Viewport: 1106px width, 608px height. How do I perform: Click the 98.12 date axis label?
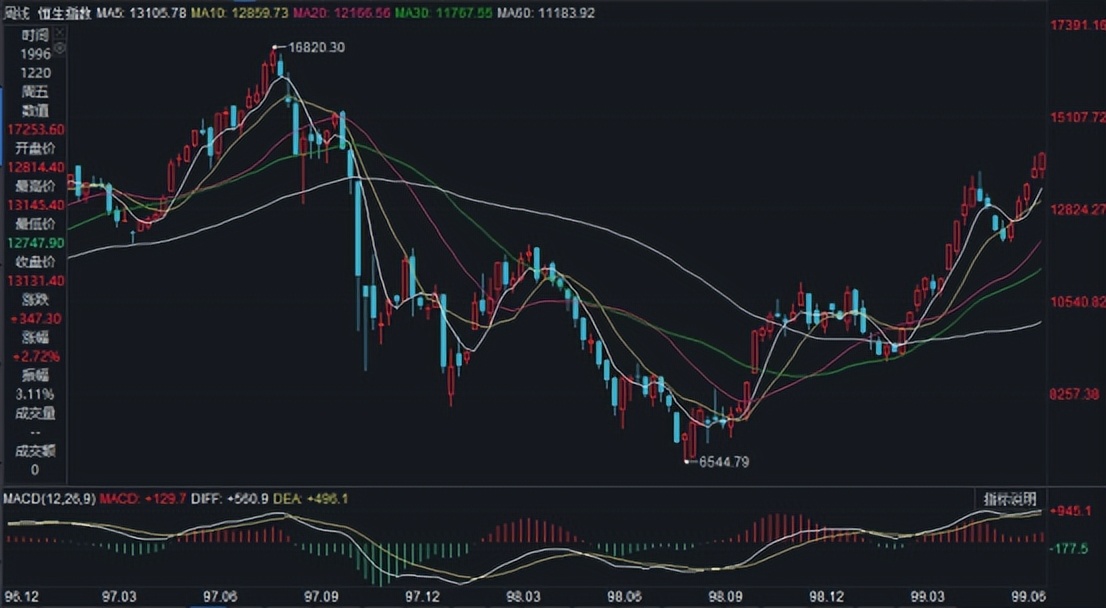827,597
